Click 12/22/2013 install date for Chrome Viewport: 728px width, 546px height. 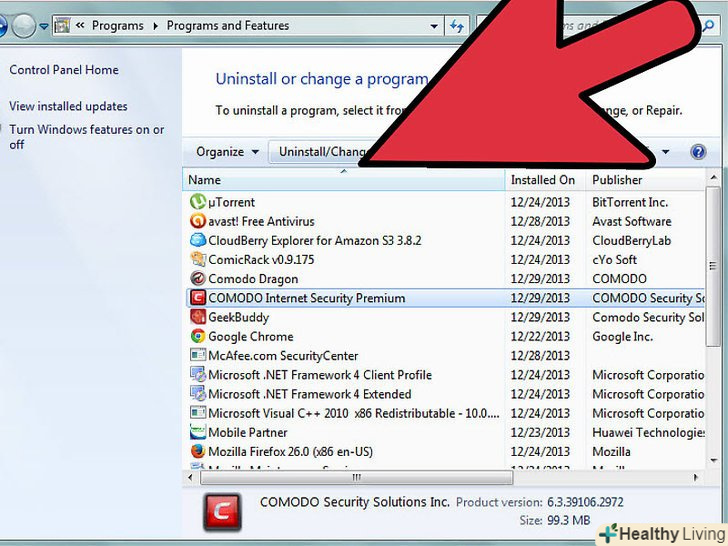coord(540,336)
